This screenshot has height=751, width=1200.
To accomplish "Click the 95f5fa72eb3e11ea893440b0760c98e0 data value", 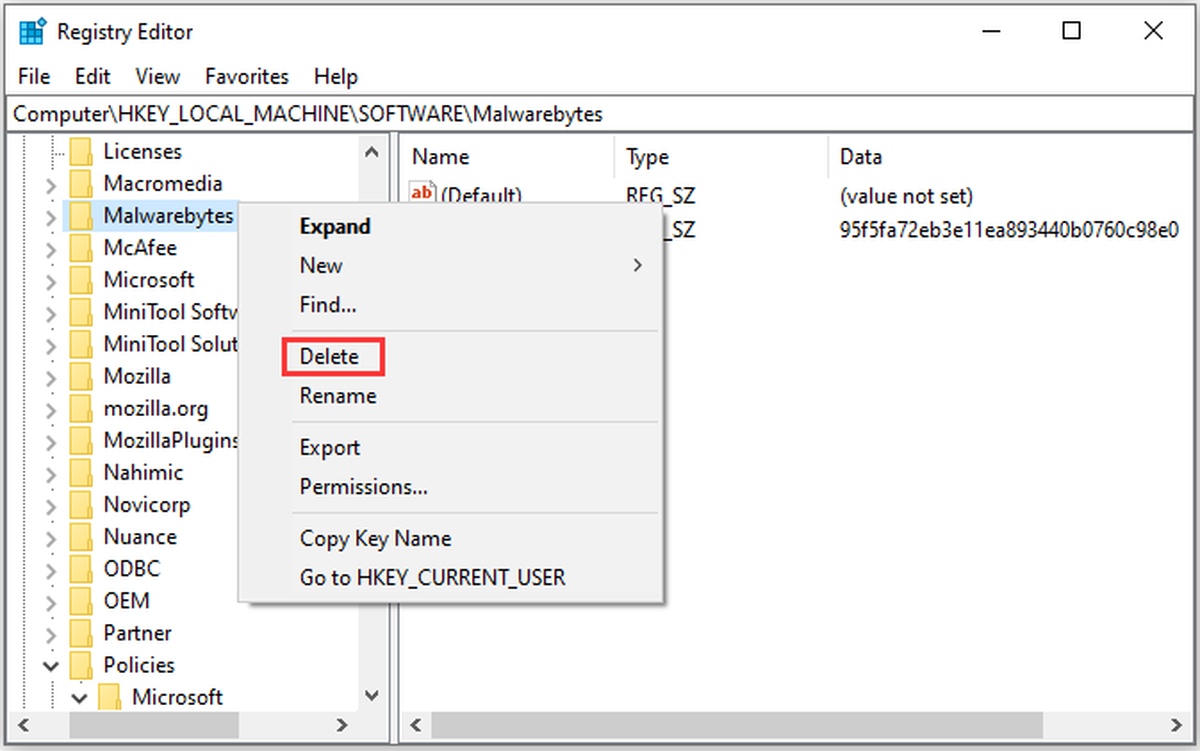I will click(x=1009, y=231).
